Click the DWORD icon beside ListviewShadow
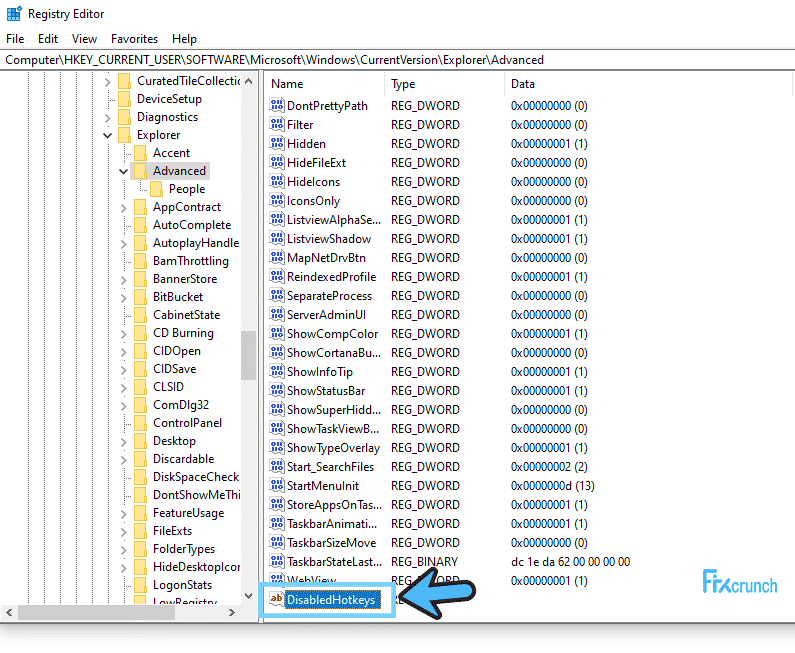Image resolution: width=795 pixels, height=653 pixels. click(x=277, y=238)
